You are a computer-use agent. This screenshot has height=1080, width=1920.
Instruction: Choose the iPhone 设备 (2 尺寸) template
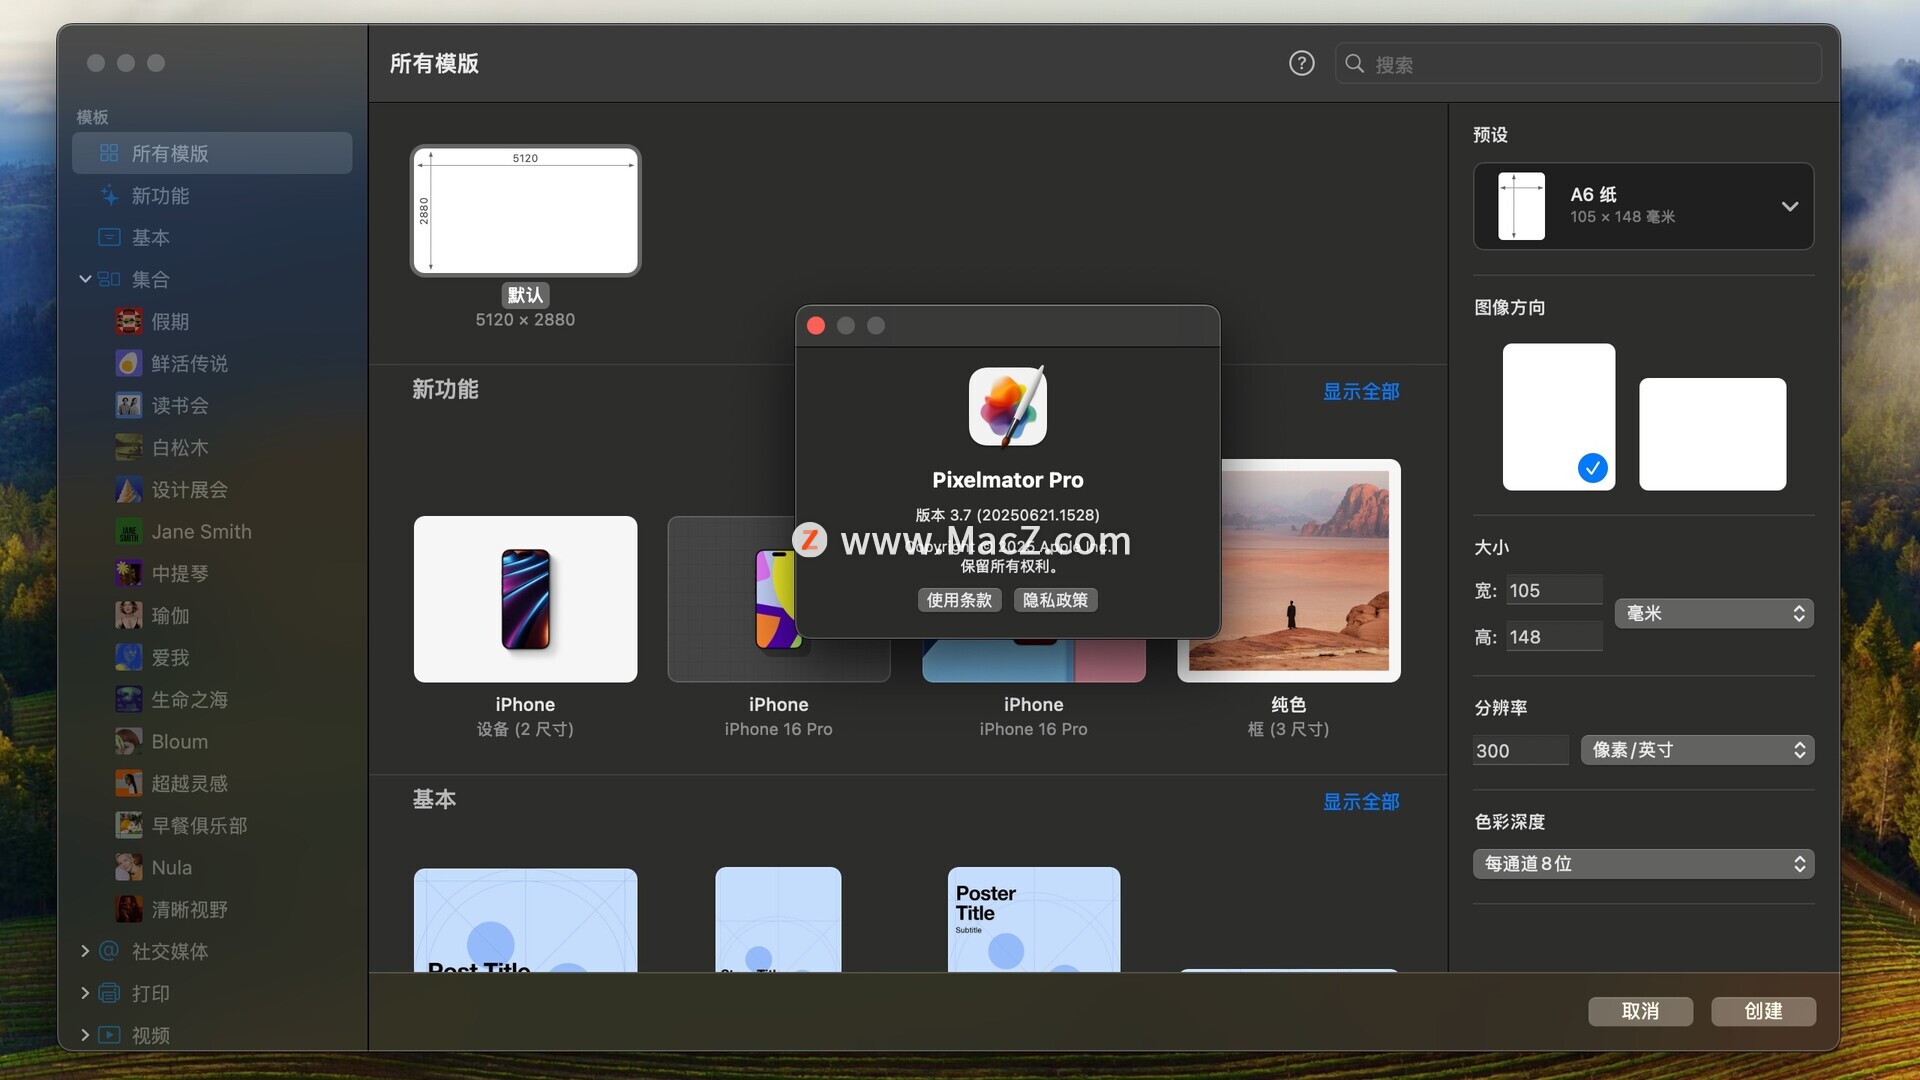(x=525, y=599)
